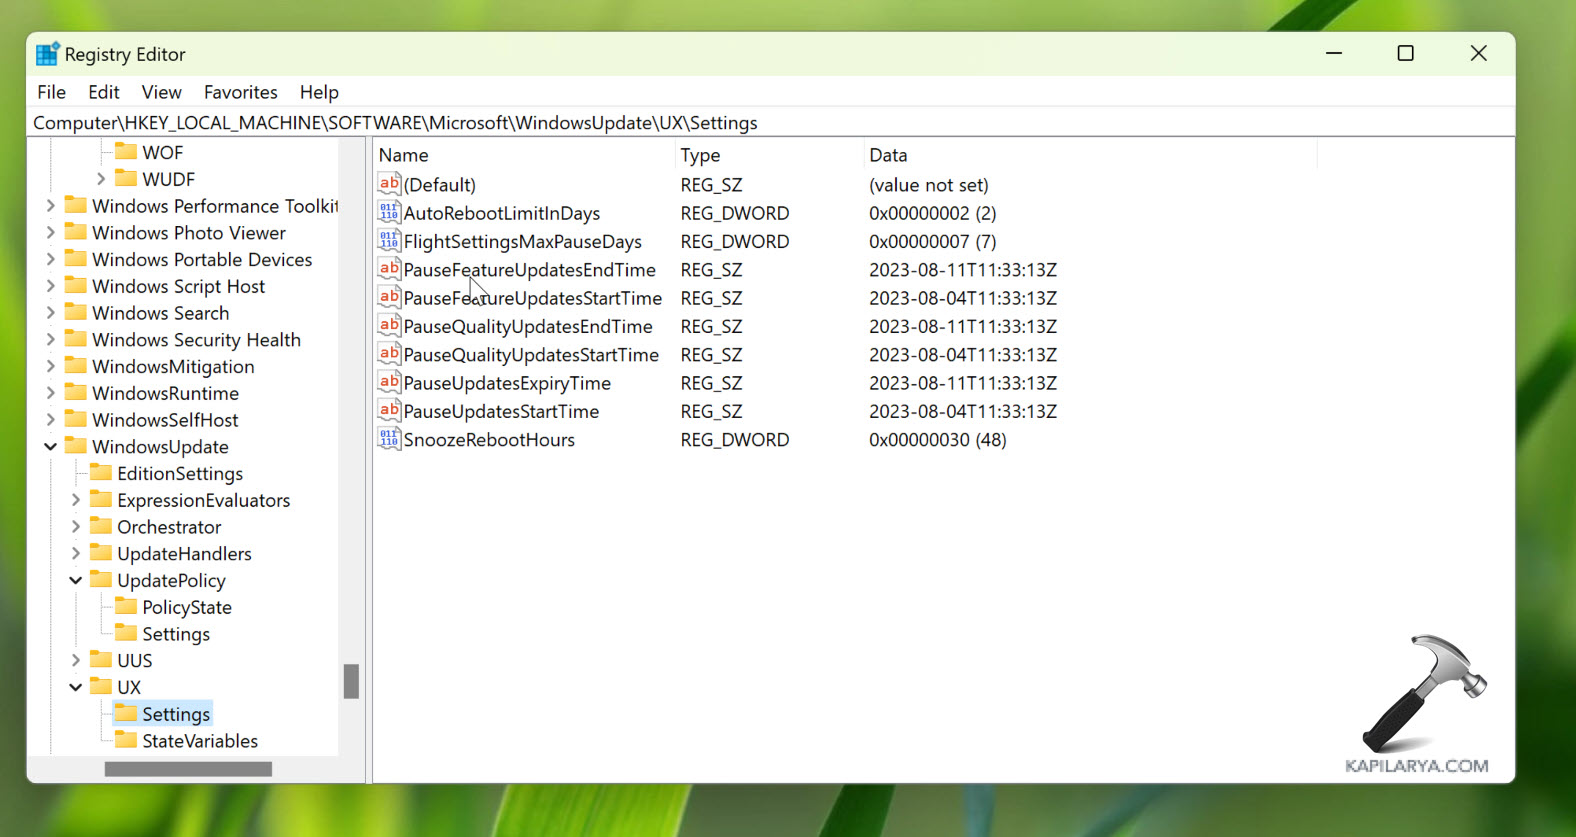
Task: Select the Windows Search key in tree
Action: click(x=160, y=313)
